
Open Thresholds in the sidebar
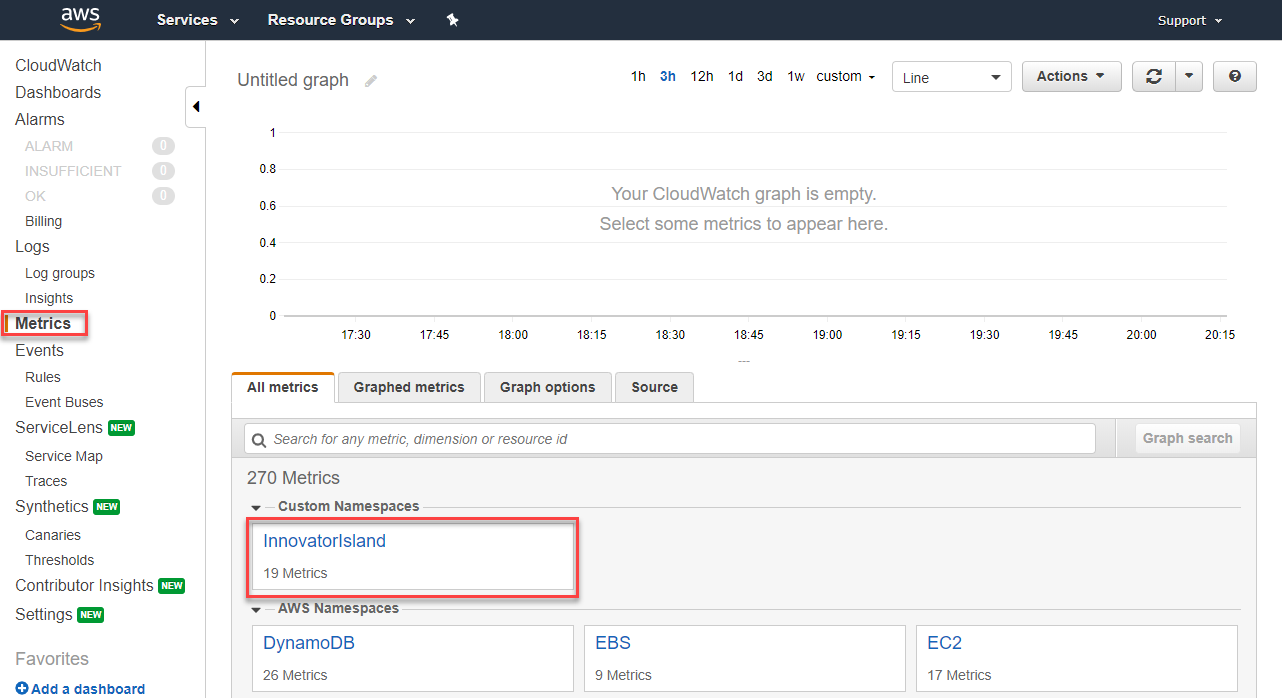pos(60,560)
